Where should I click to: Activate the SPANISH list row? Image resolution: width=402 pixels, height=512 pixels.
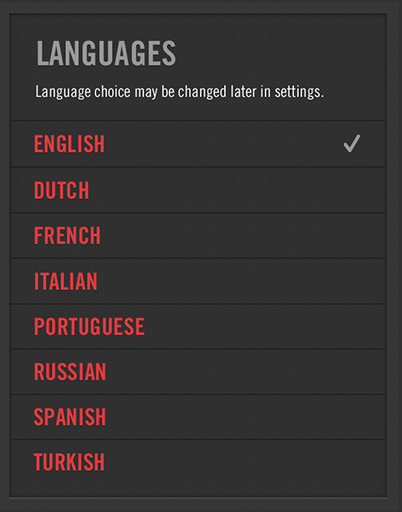(198, 417)
